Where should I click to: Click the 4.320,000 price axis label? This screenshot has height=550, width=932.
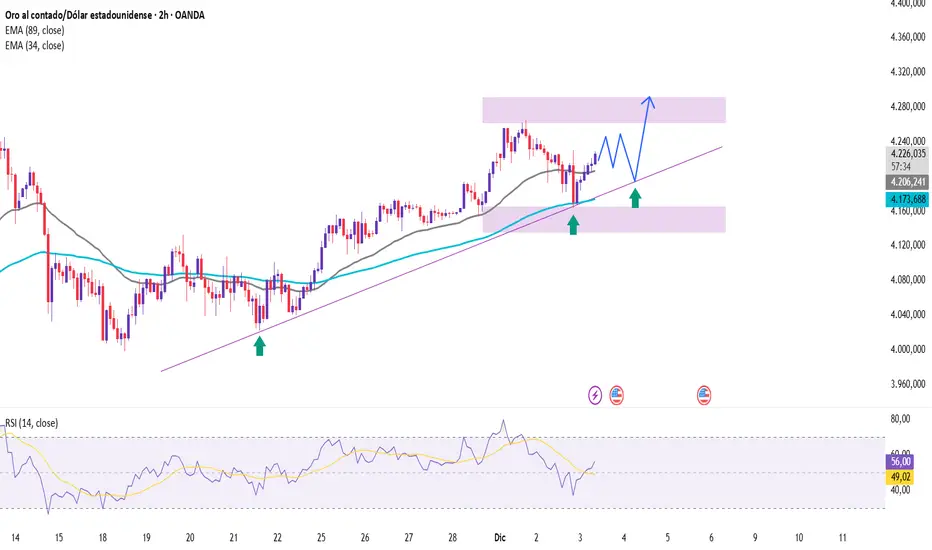point(908,72)
